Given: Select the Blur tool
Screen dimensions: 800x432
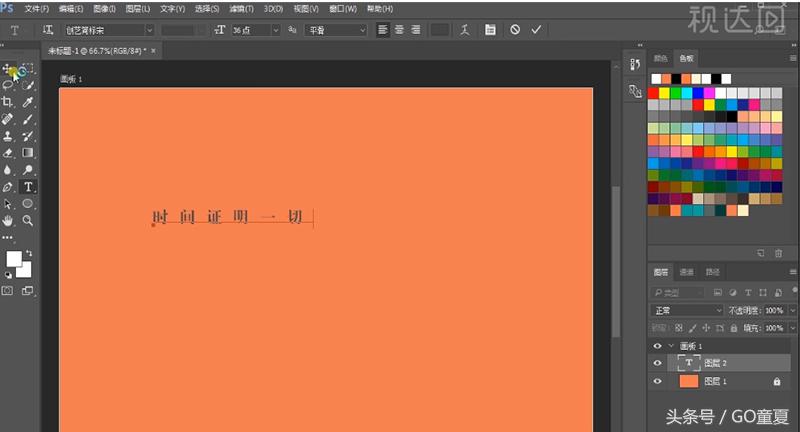Looking at the screenshot, I should click(8, 170).
